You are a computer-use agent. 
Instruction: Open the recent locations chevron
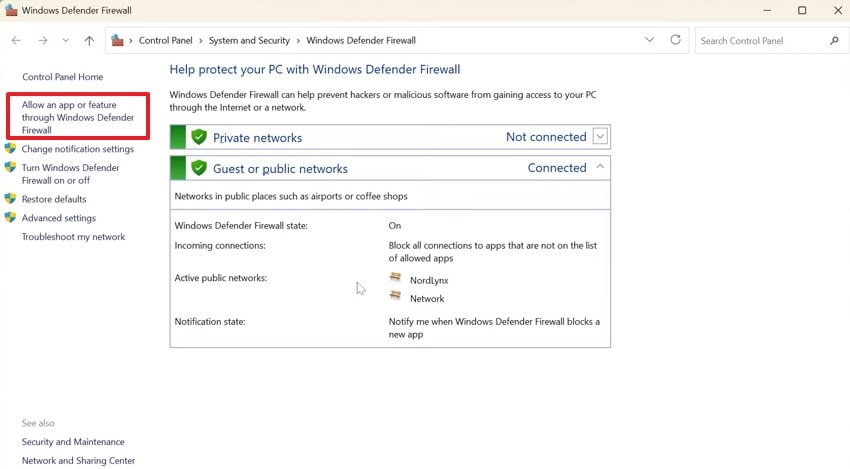(66, 41)
